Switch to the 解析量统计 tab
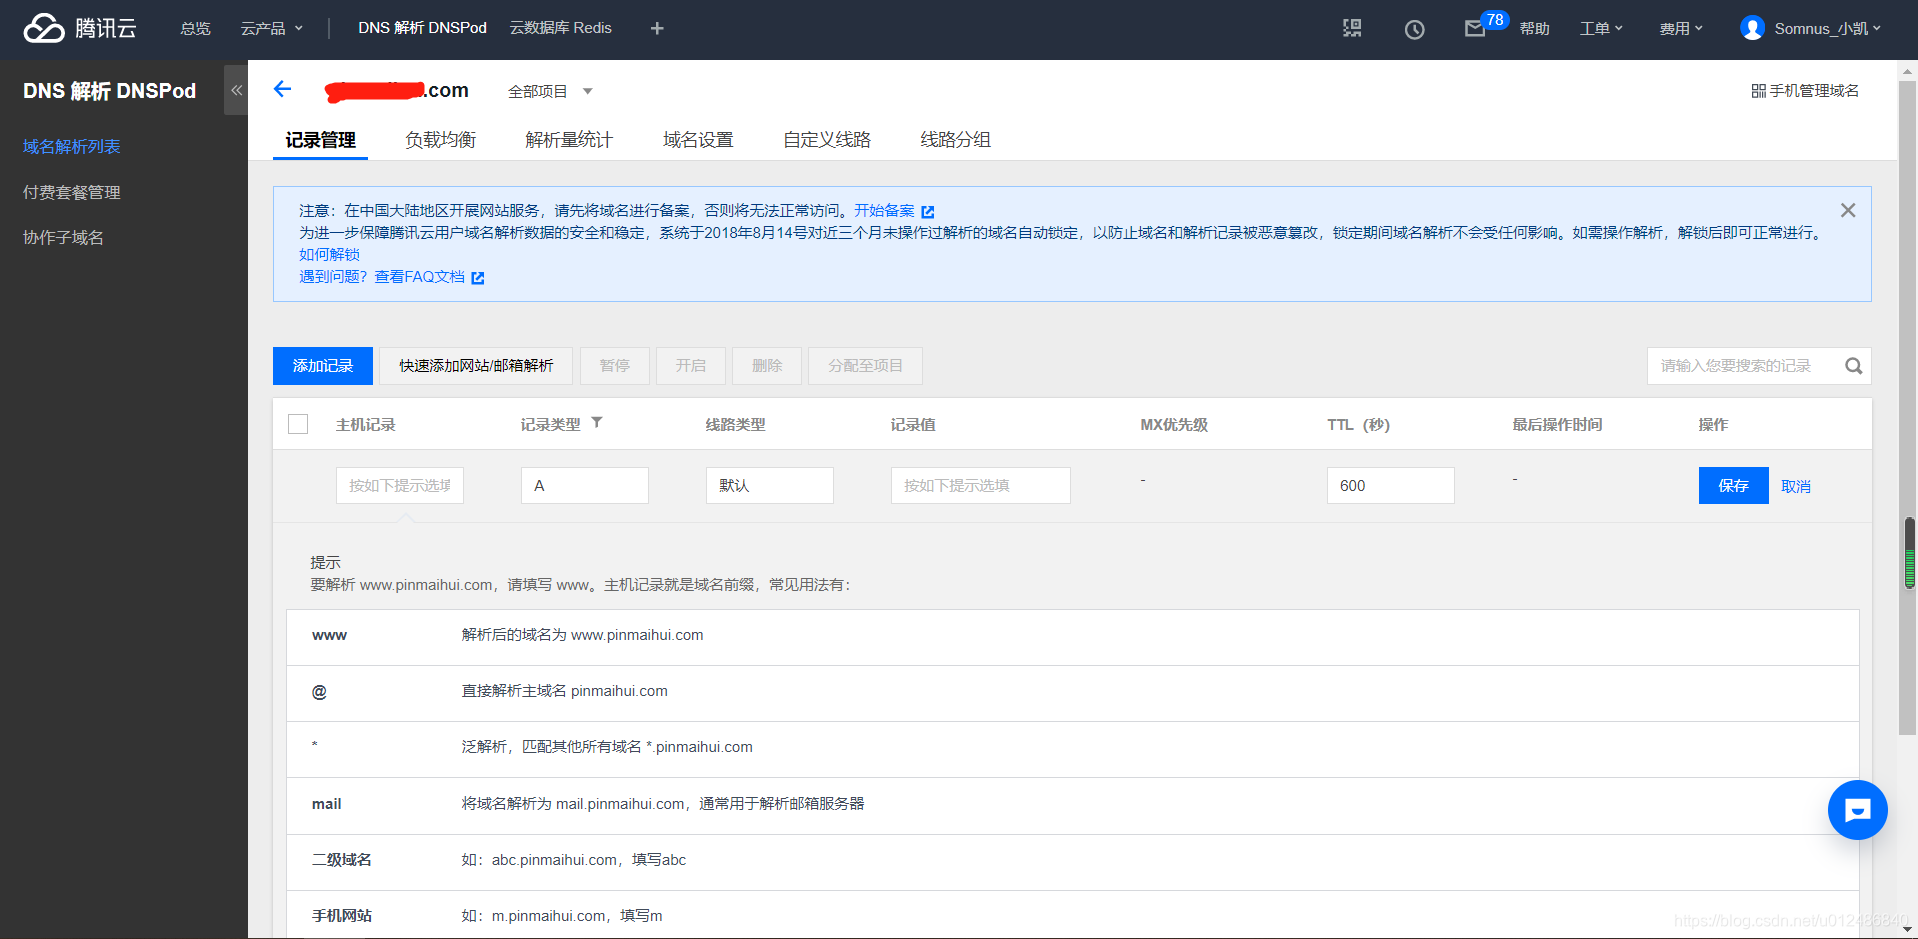1918x939 pixels. pyautogui.click(x=569, y=140)
